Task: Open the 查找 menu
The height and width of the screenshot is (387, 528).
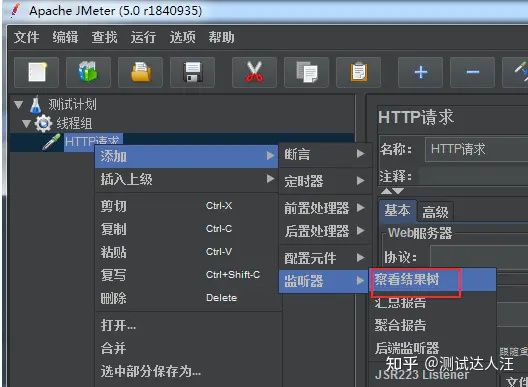Action: pos(104,37)
